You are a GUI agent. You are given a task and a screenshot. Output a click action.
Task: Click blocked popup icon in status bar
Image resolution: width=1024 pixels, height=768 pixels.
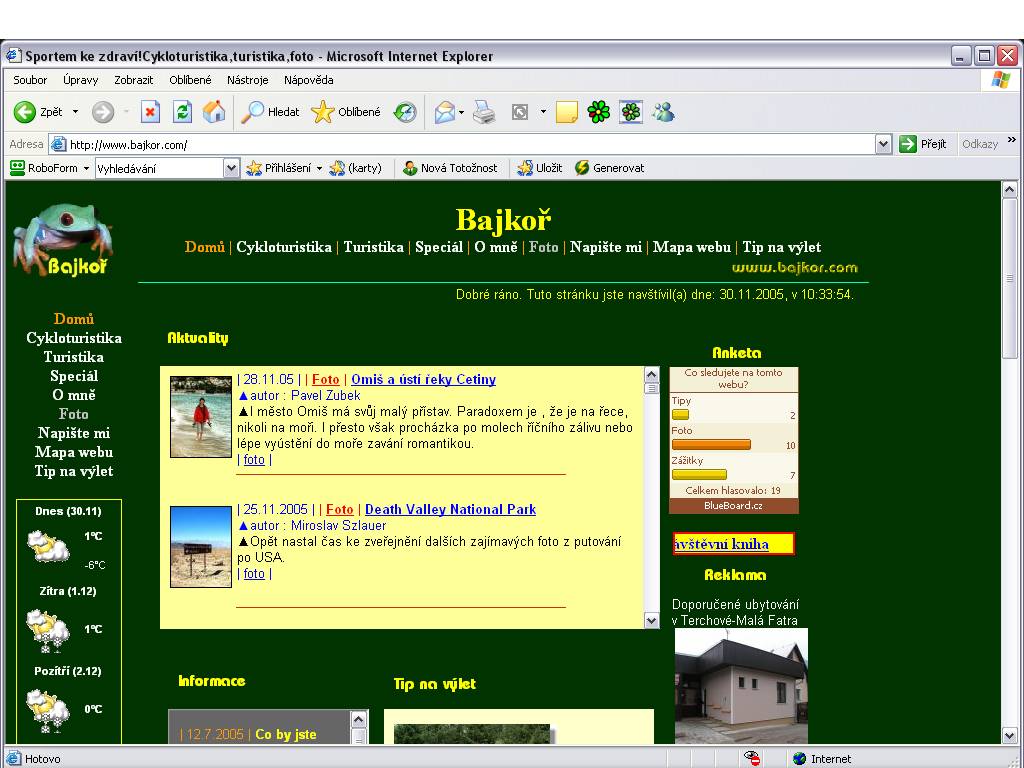pos(752,758)
